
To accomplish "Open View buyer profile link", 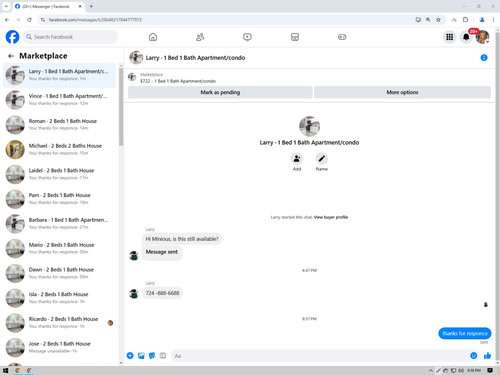I will [x=331, y=217].
